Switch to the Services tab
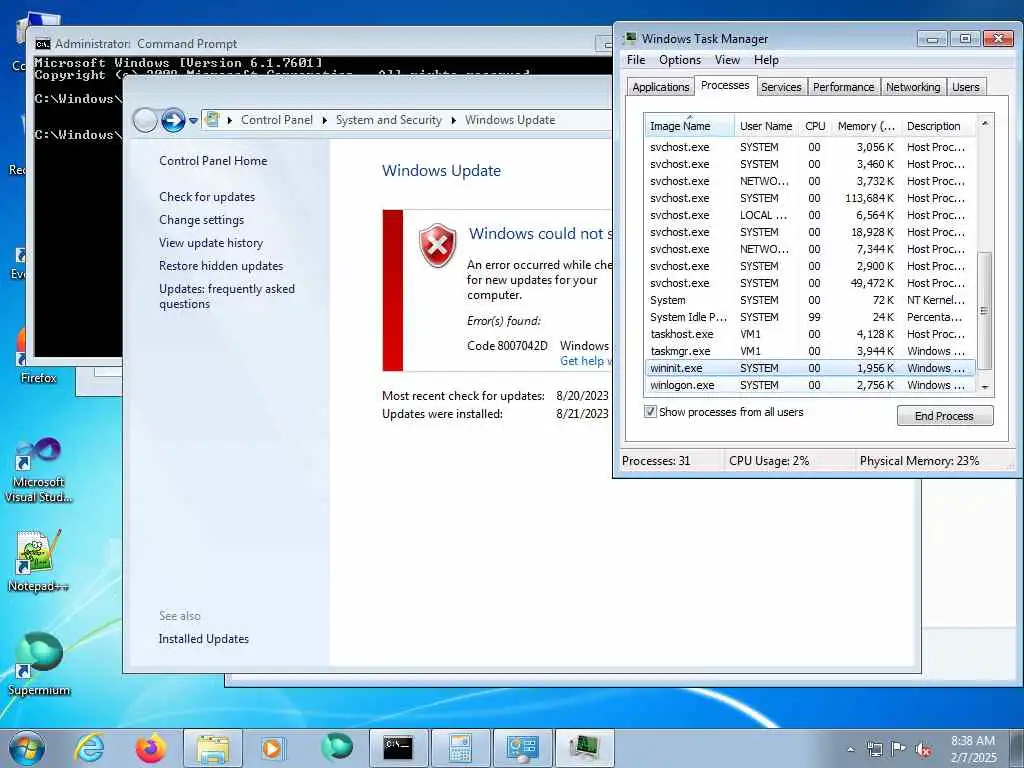The image size is (1024, 768). point(781,87)
